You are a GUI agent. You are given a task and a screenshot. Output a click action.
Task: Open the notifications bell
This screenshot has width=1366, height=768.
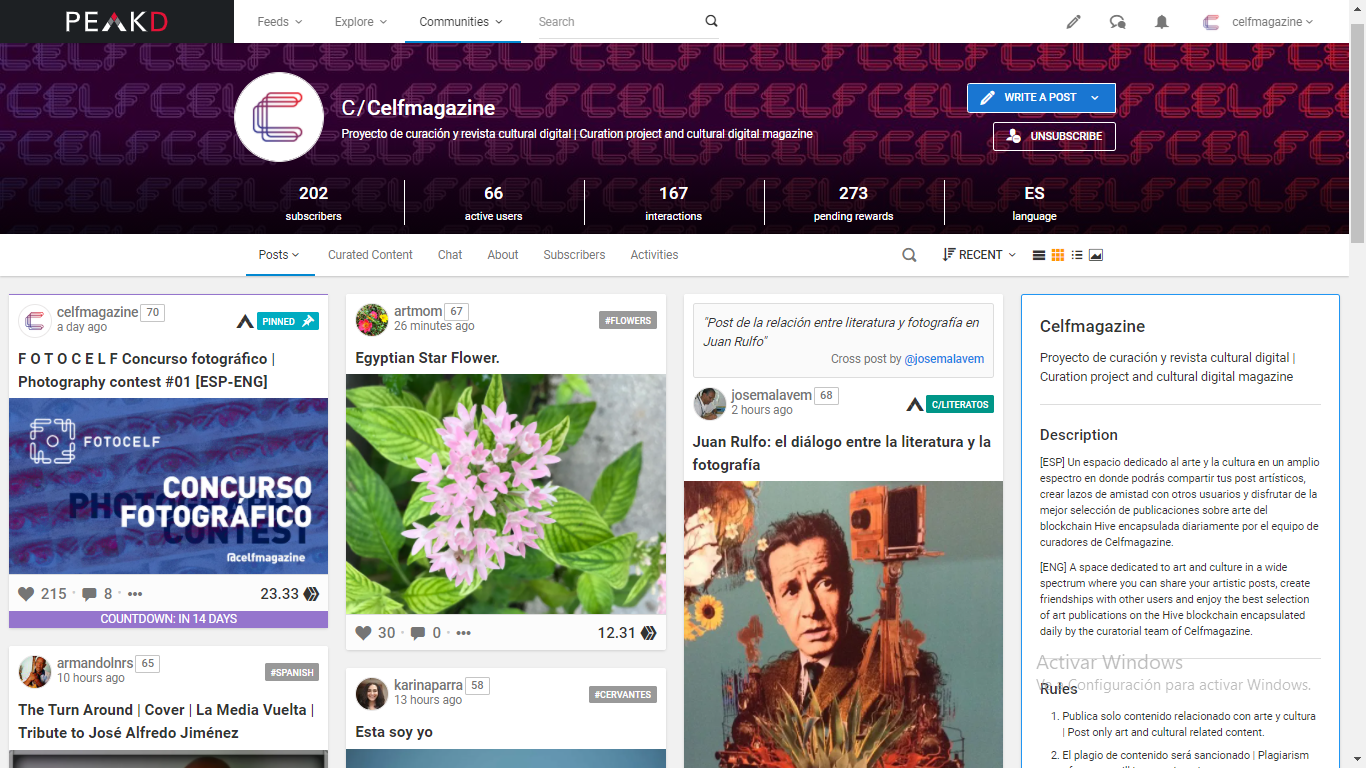(x=1161, y=21)
